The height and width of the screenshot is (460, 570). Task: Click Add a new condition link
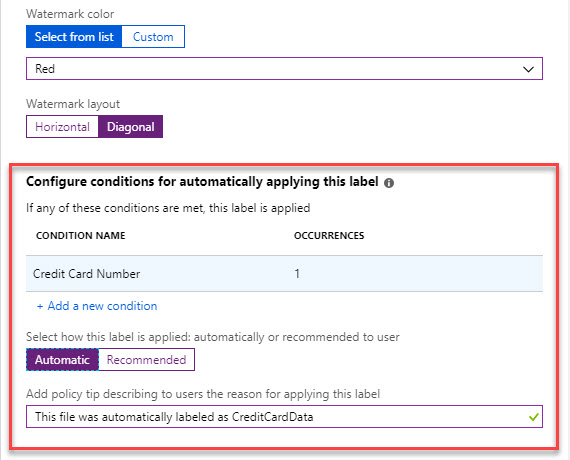click(x=102, y=306)
